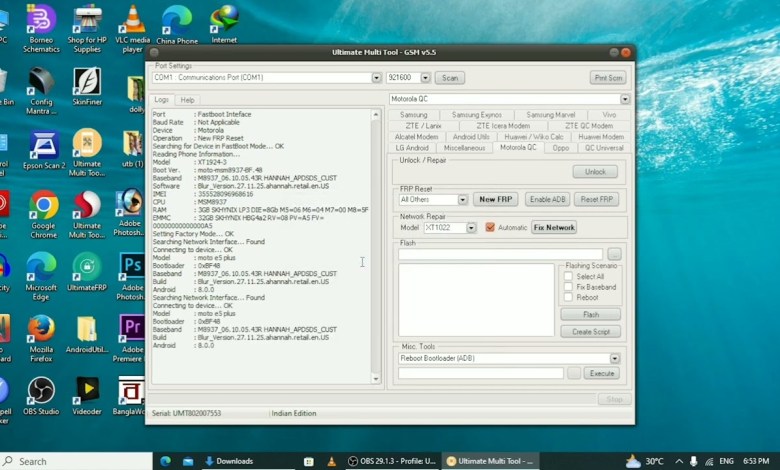The width and height of the screenshot is (780, 470).
Task: Open Borneo Schematics desktop shortcut
Action: tap(41, 28)
